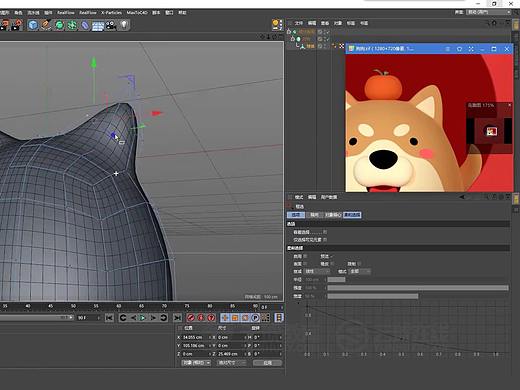
Task: Click the render to picture viewer icon
Action: pos(4,25)
